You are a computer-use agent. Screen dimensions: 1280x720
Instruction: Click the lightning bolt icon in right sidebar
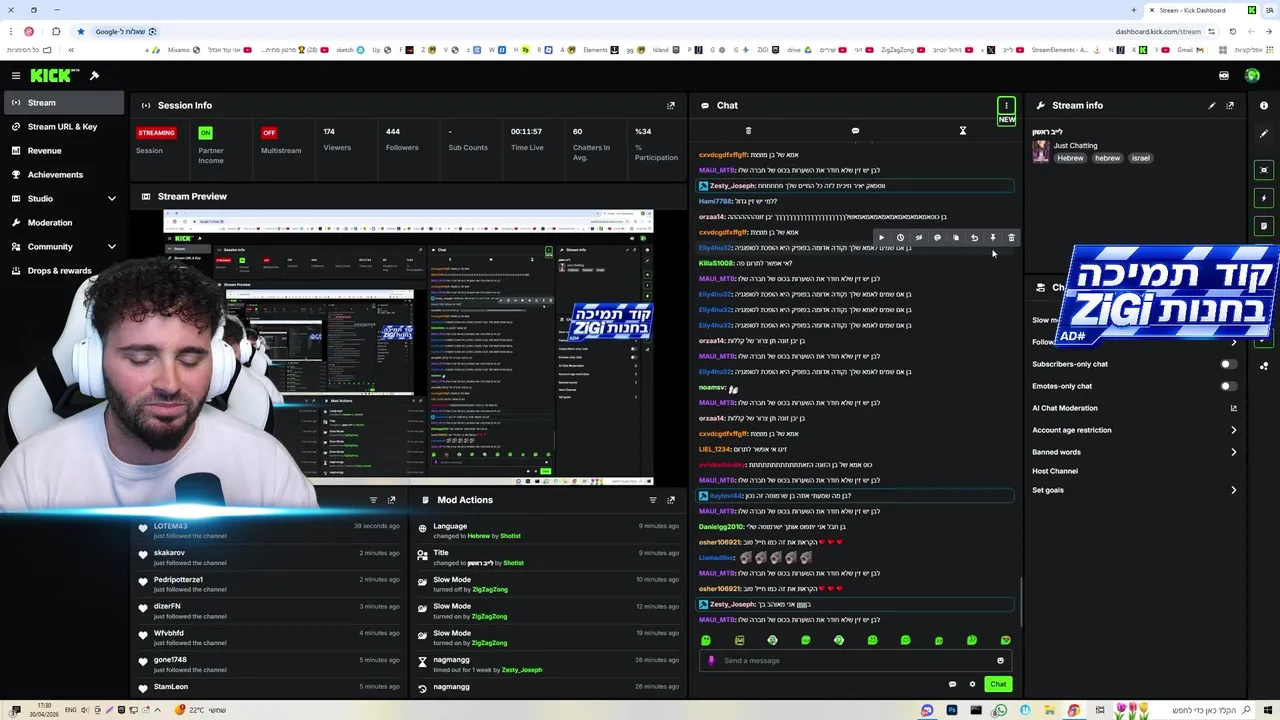tap(1264, 198)
